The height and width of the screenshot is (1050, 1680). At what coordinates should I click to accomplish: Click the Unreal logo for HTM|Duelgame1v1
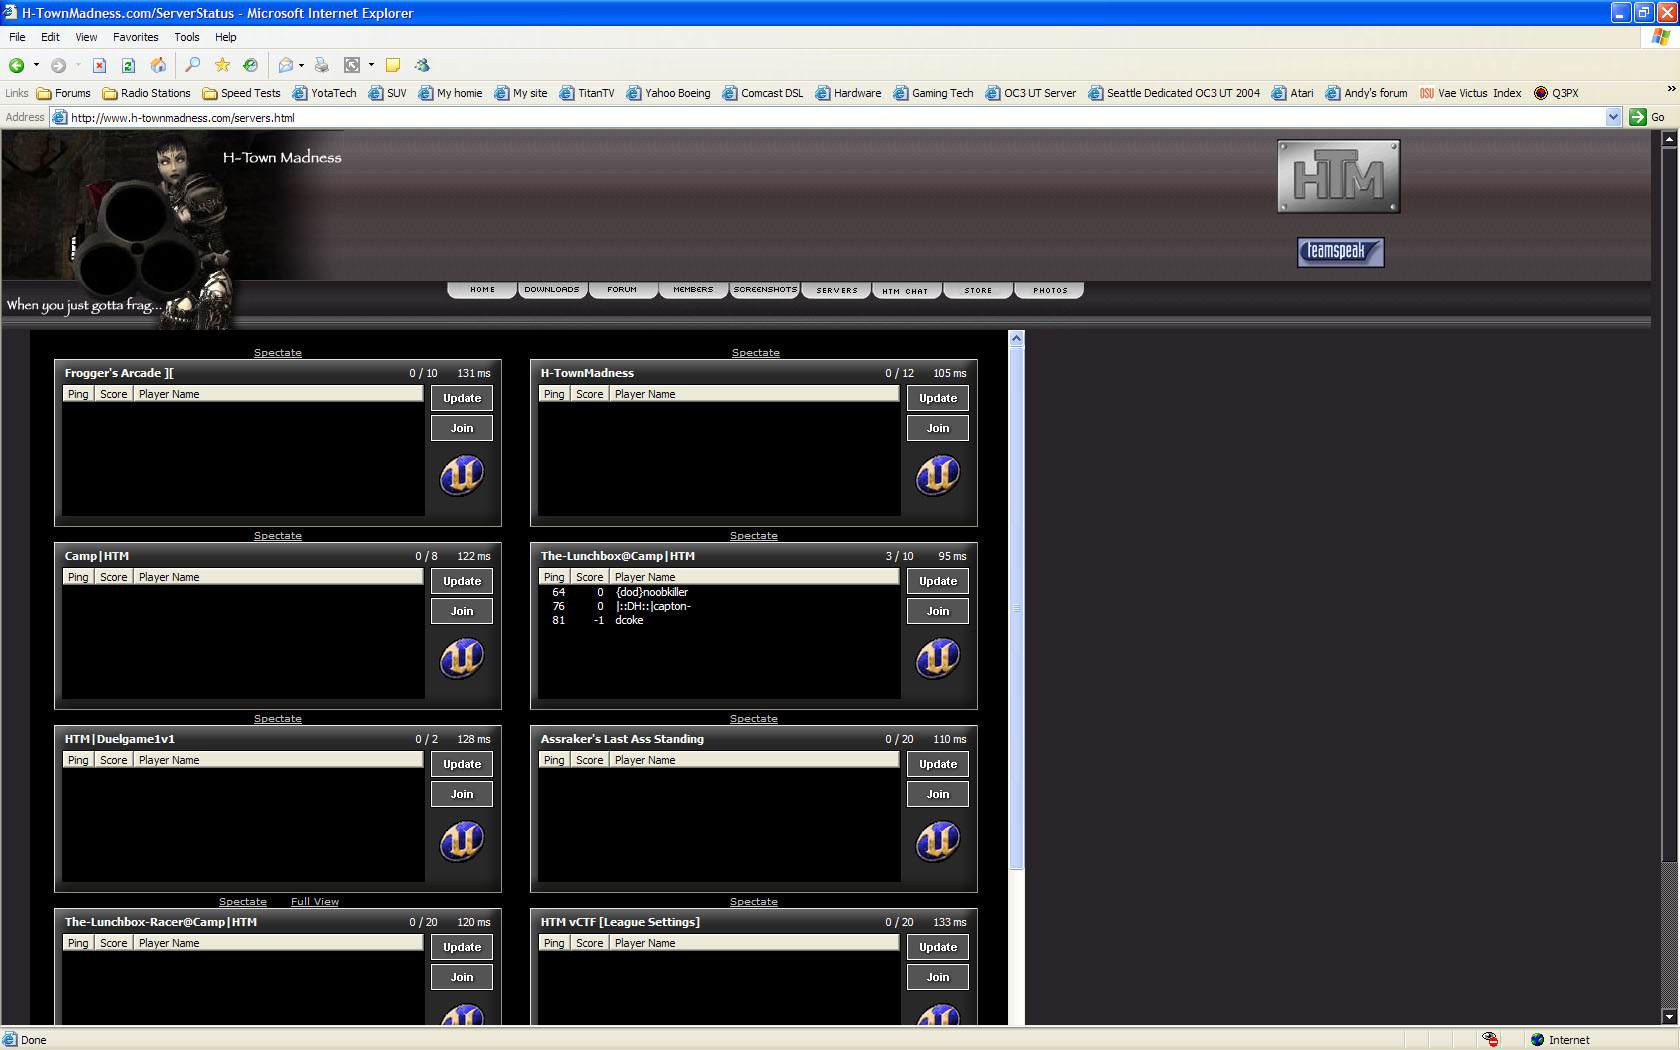(462, 841)
